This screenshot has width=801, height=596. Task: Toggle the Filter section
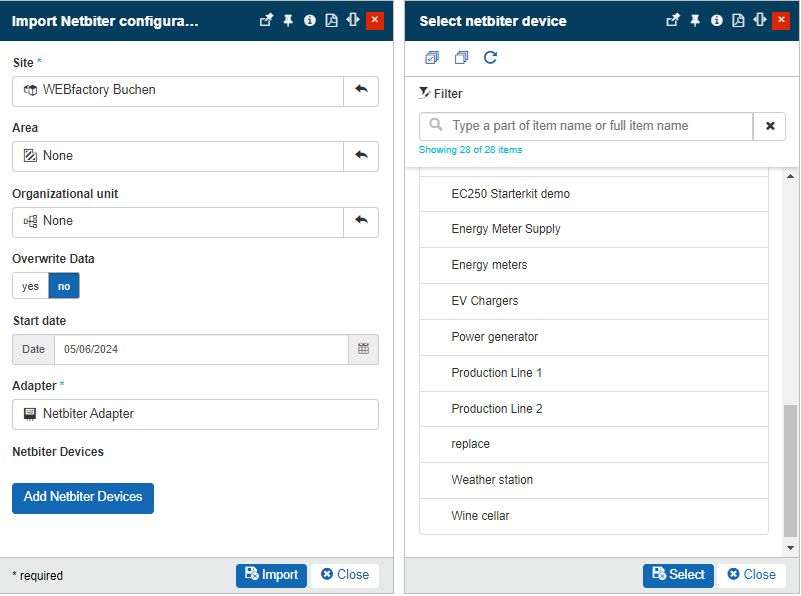(441, 93)
